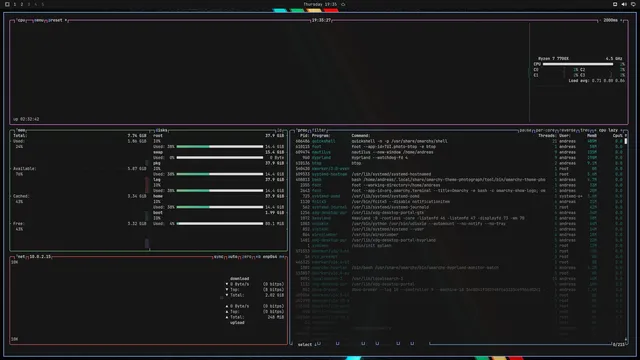The image size is (640, 360).
Task: Open the volume icon in system tray
Action: tap(624, 4)
